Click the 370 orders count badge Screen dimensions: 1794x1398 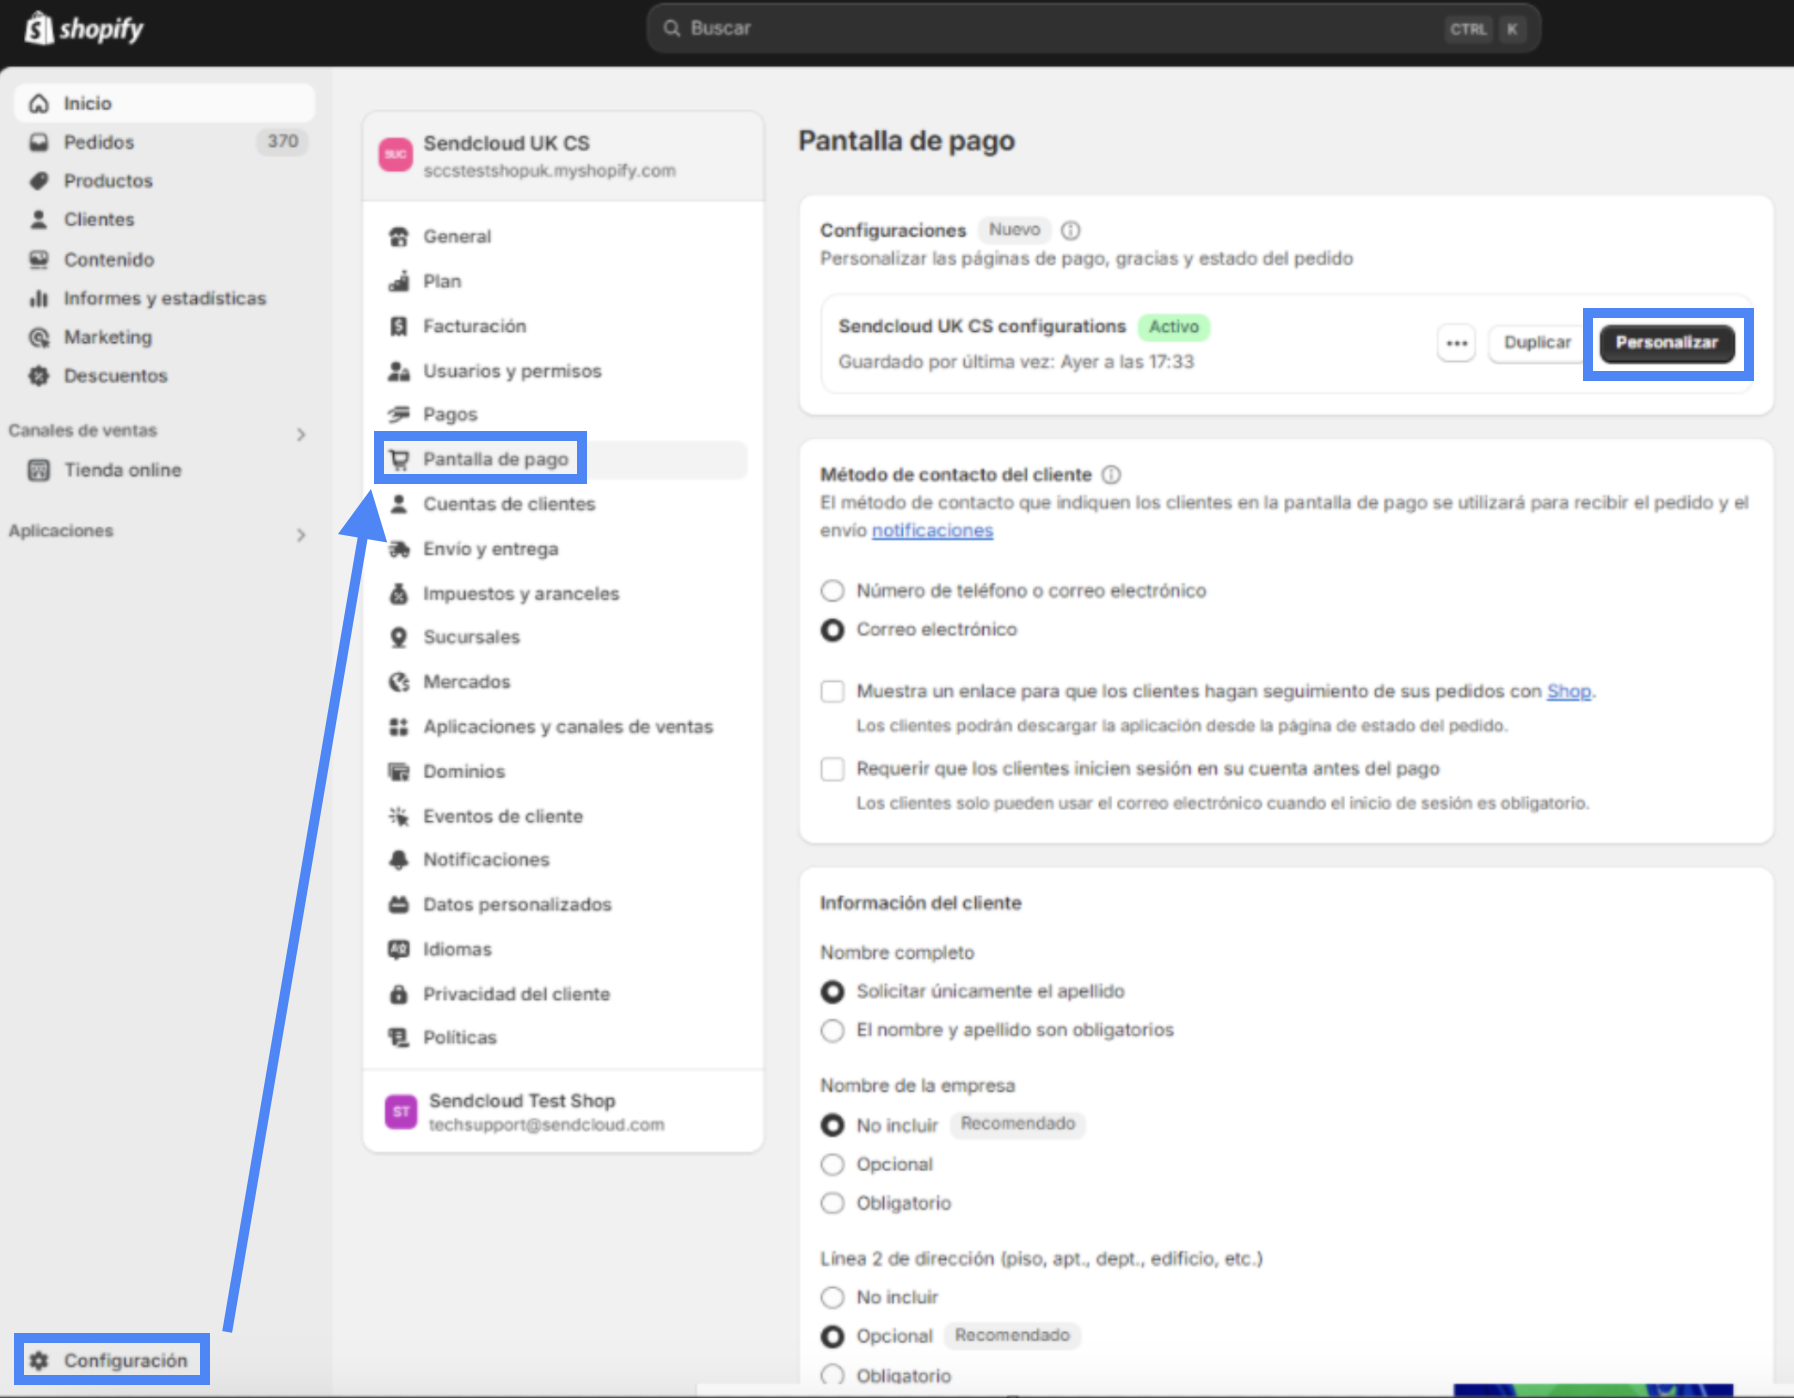[x=283, y=142]
